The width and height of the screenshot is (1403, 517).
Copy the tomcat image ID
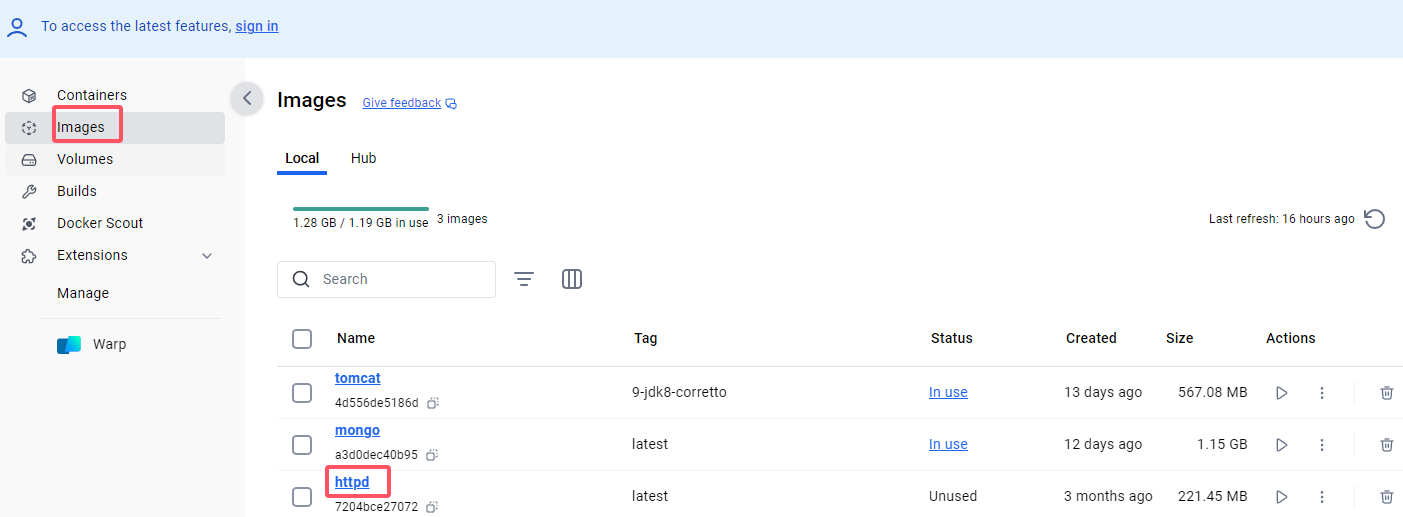[x=433, y=403]
